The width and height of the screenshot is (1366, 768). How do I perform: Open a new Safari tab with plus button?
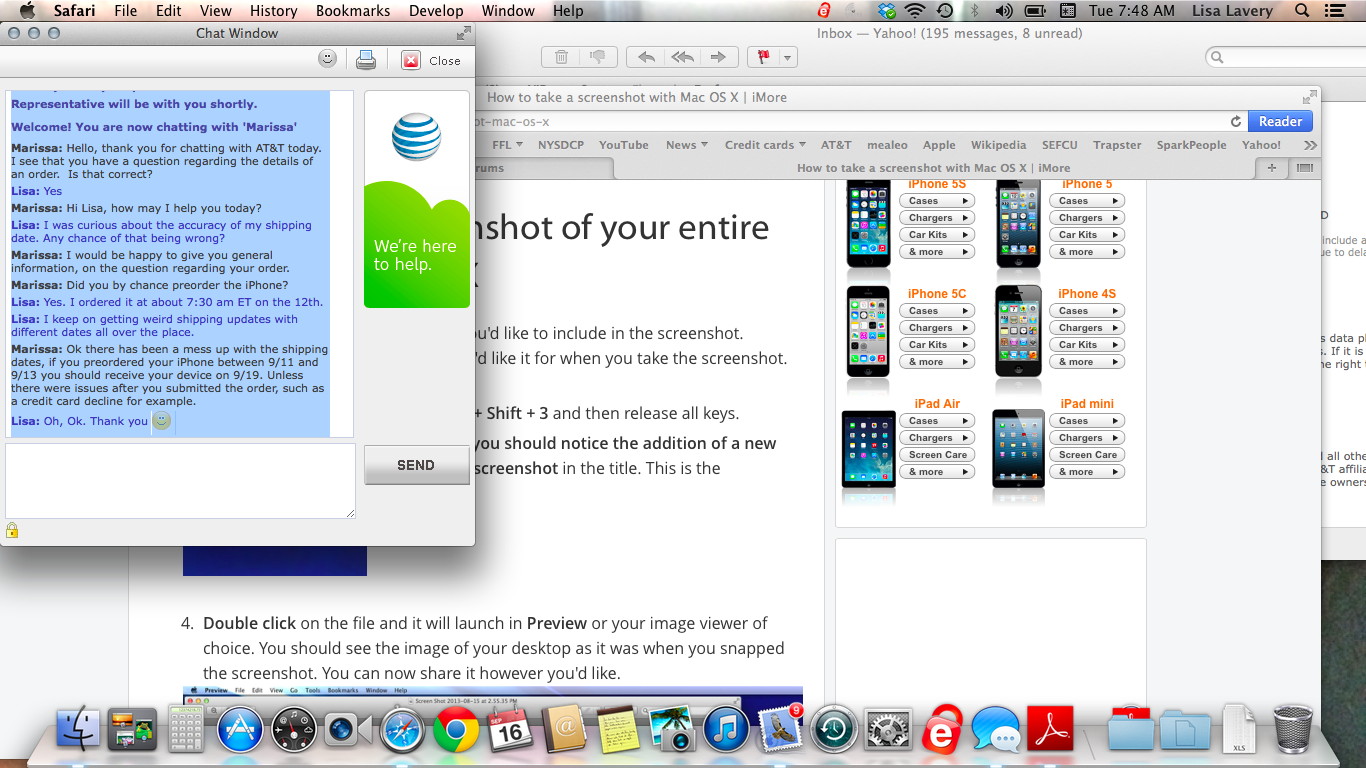pyautogui.click(x=1272, y=168)
